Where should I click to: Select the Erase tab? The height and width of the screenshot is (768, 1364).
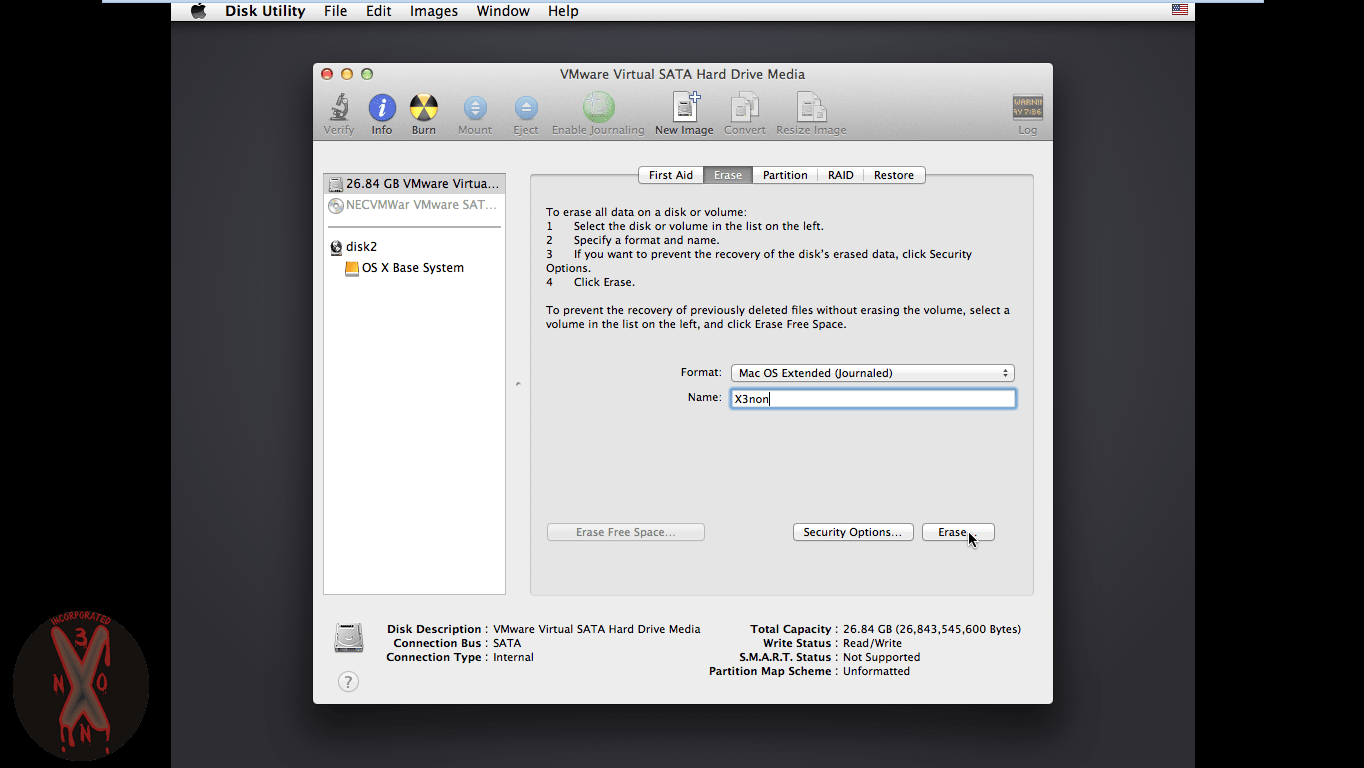pyautogui.click(x=728, y=175)
